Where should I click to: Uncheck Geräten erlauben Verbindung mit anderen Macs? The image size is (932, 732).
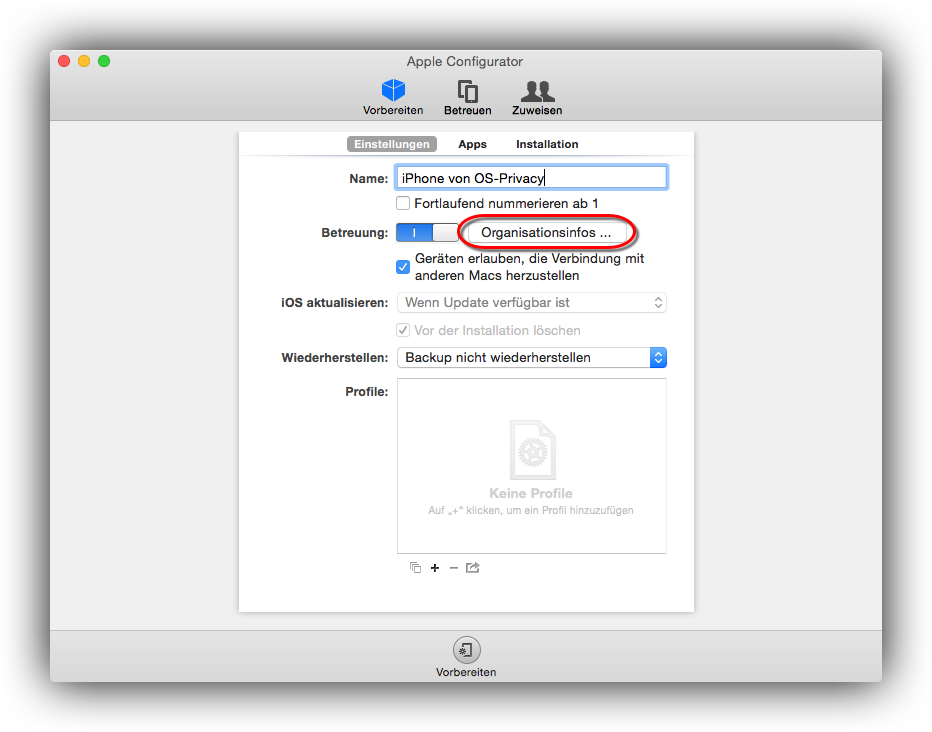(403, 267)
